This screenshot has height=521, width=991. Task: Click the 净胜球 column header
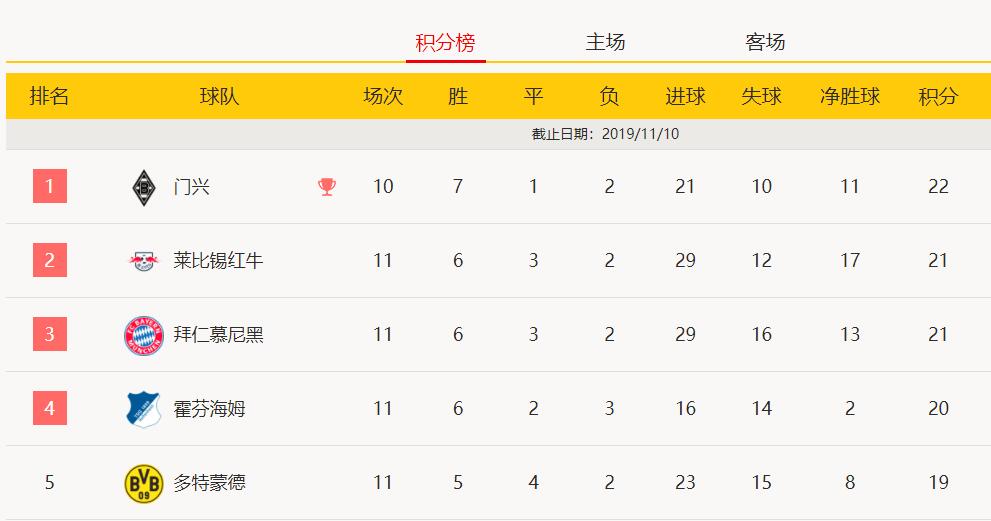(x=850, y=96)
